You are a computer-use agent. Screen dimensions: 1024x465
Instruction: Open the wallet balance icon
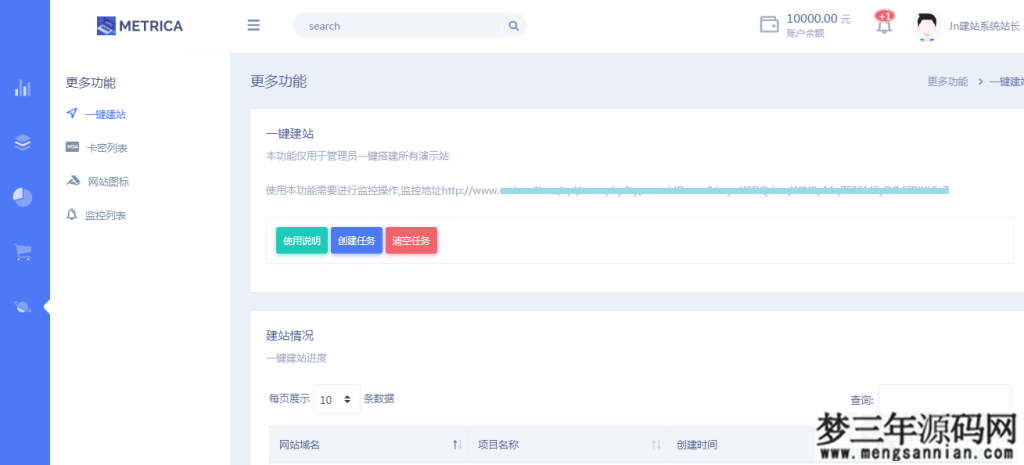[x=769, y=25]
